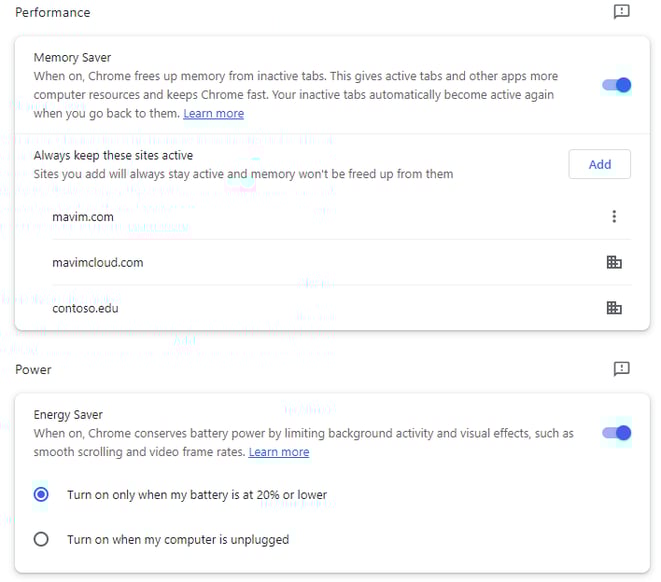Click the managed-by-organization icon beside contoso.edu
This screenshot has width=661, height=582.
[614, 308]
